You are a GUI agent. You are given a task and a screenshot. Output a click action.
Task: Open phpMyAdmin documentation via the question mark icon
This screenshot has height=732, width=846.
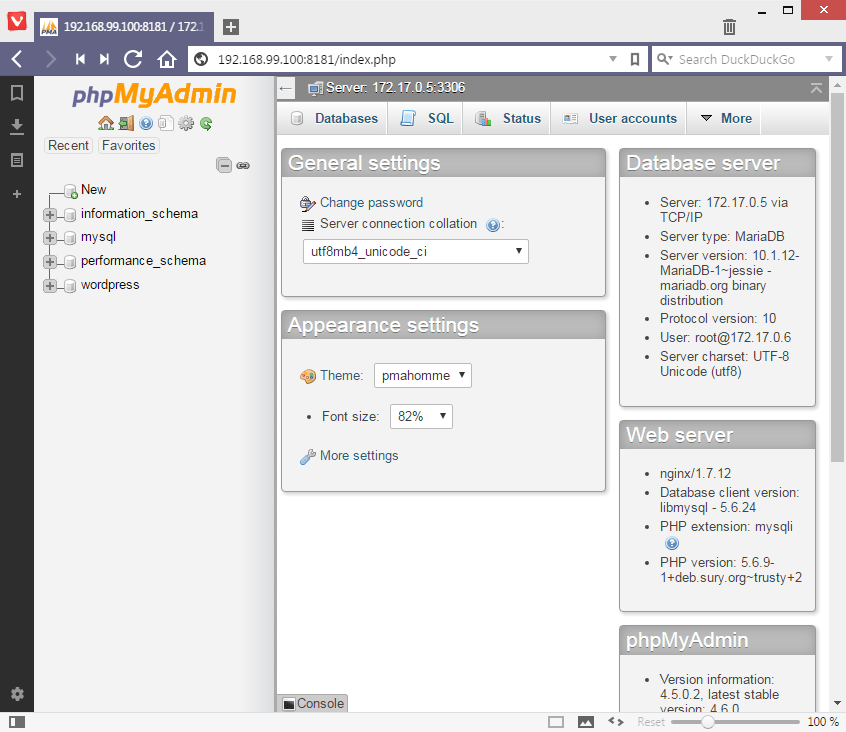click(144, 122)
